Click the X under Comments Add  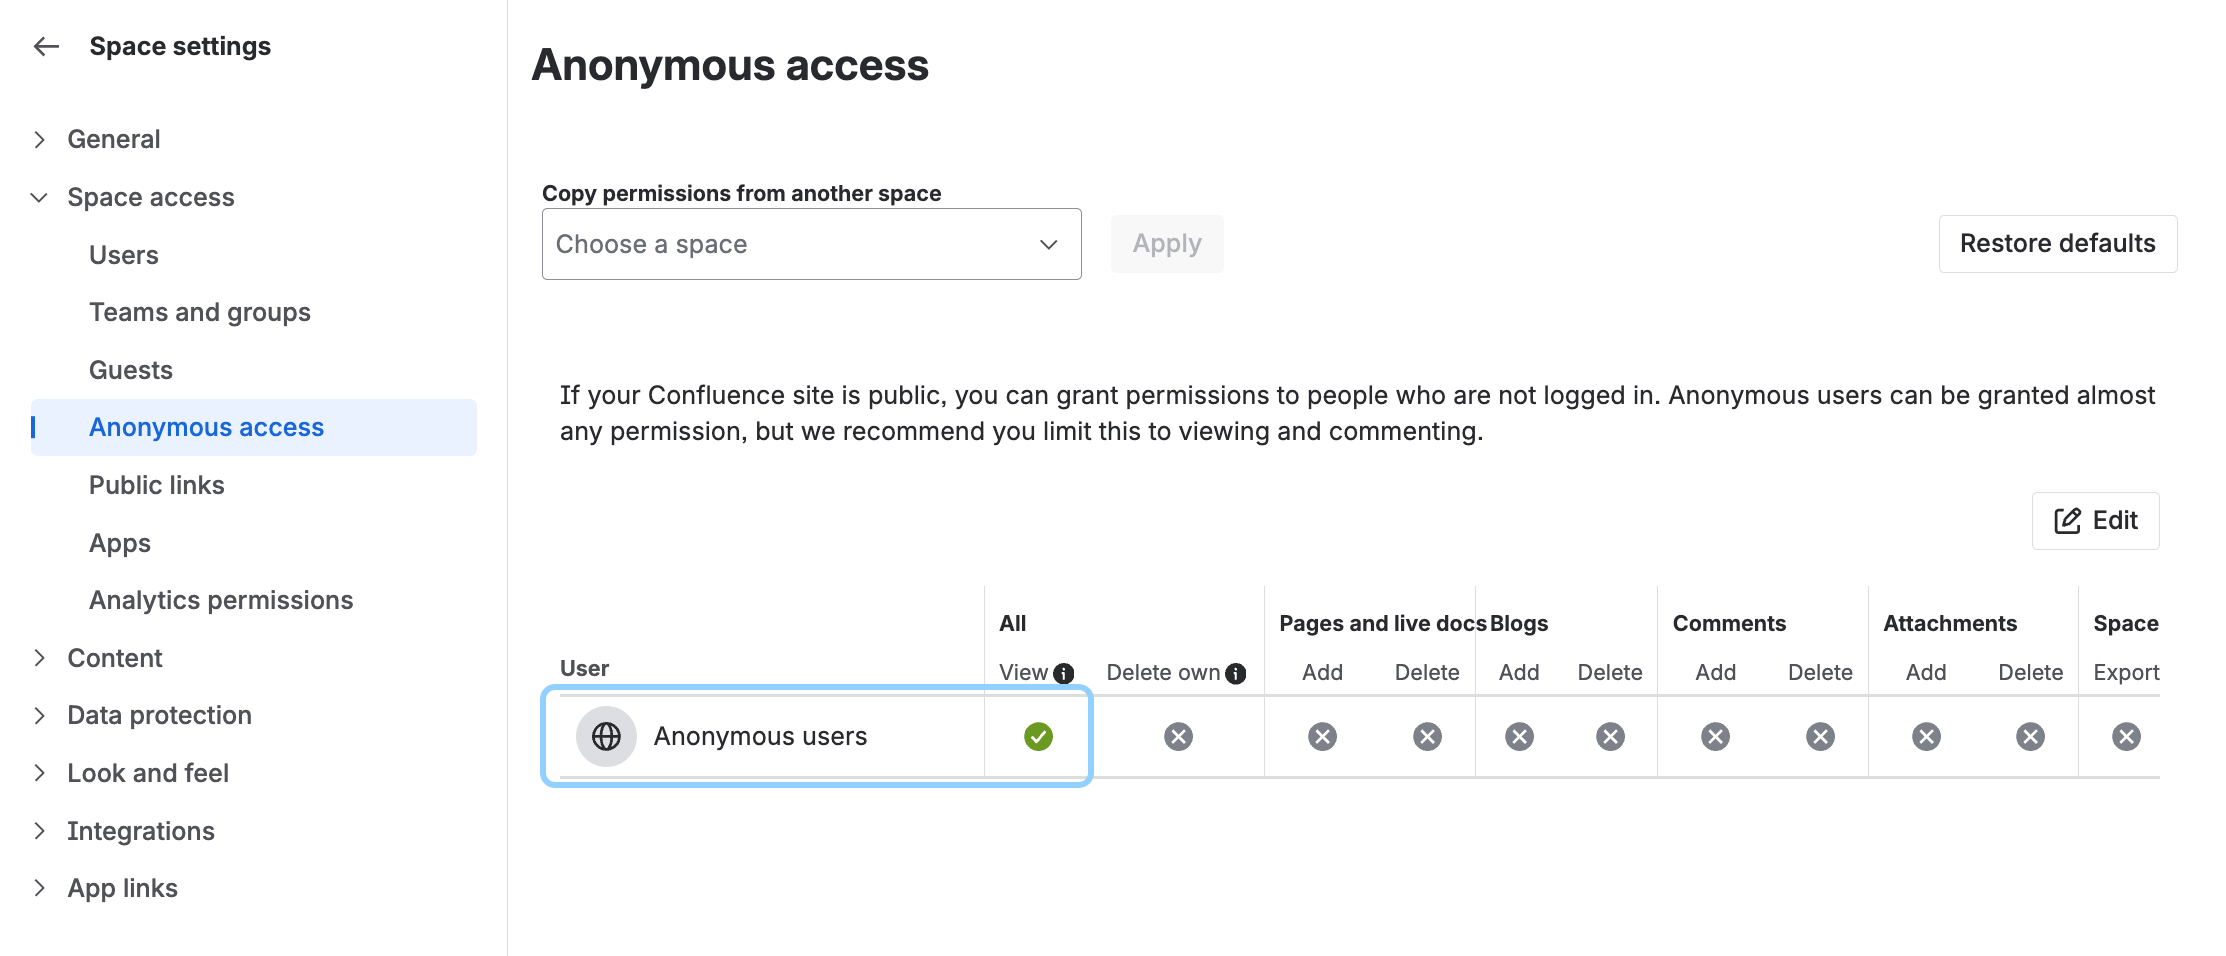[1715, 737]
